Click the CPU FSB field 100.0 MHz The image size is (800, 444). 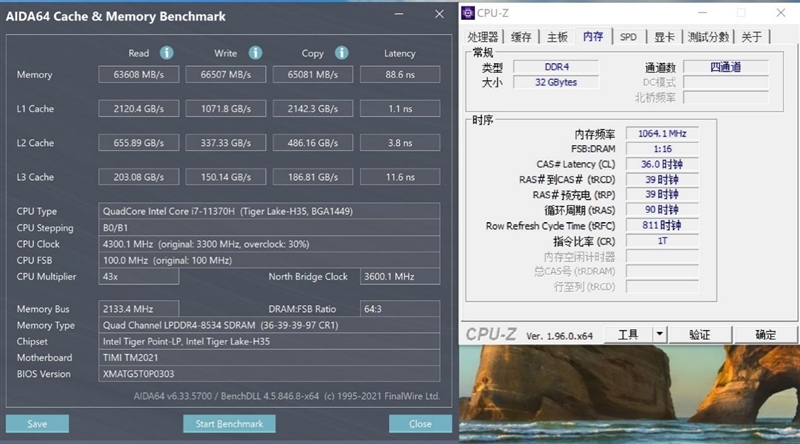pos(269,260)
